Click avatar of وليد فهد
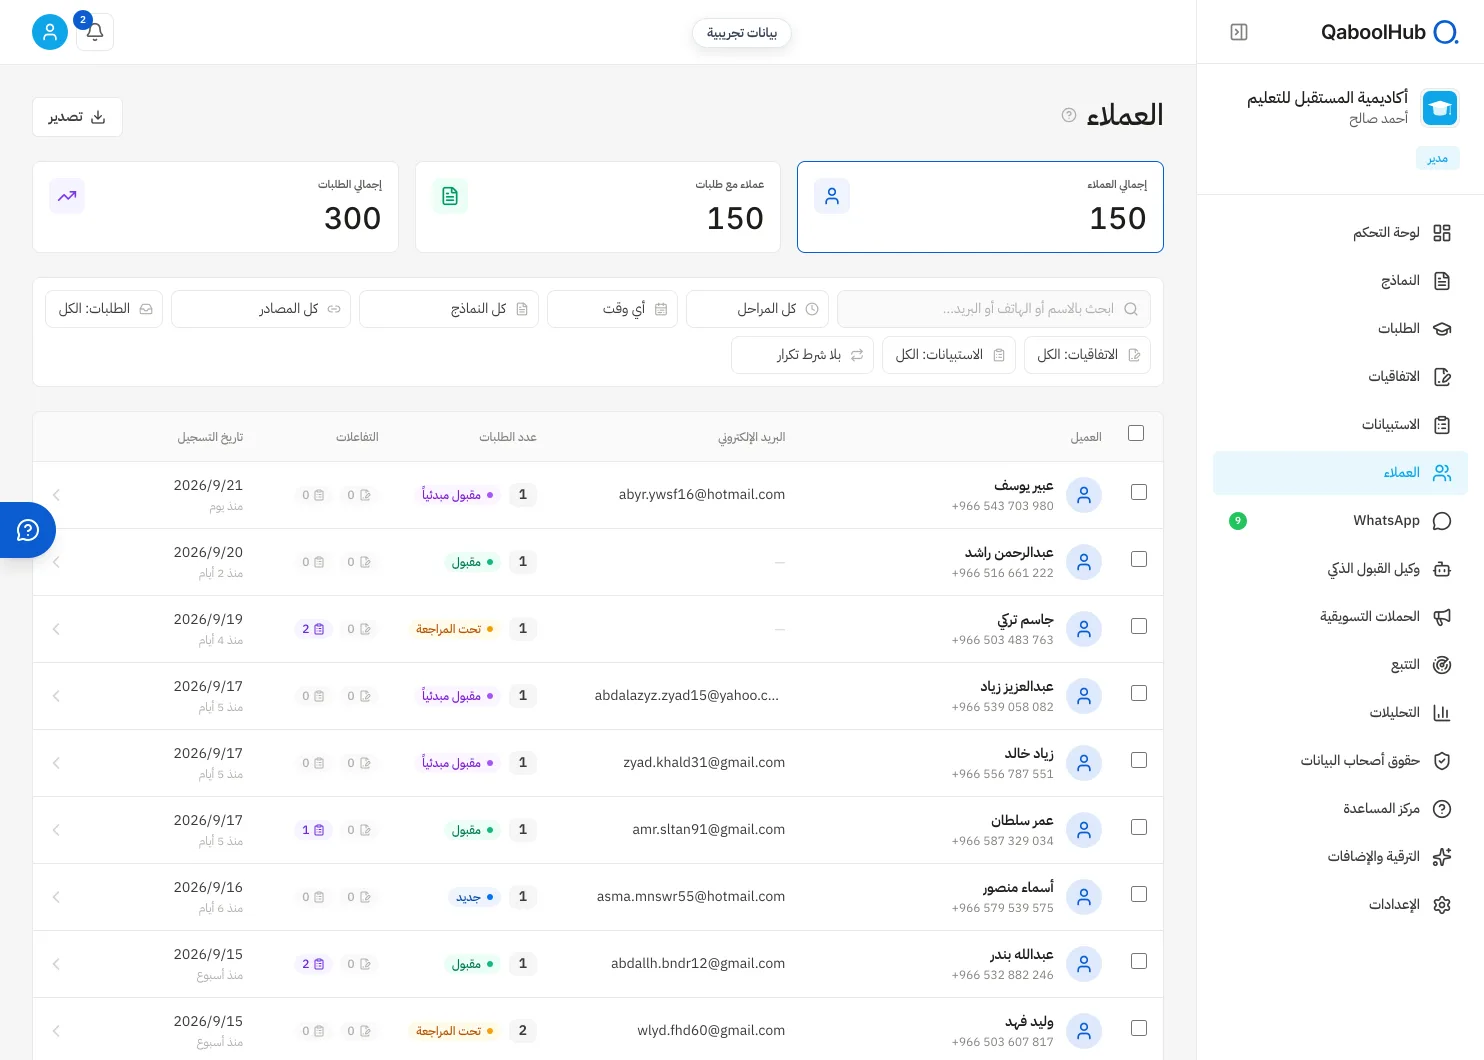This screenshot has width=1484, height=1060. pyautogui.click(x=1084, y=1031)
